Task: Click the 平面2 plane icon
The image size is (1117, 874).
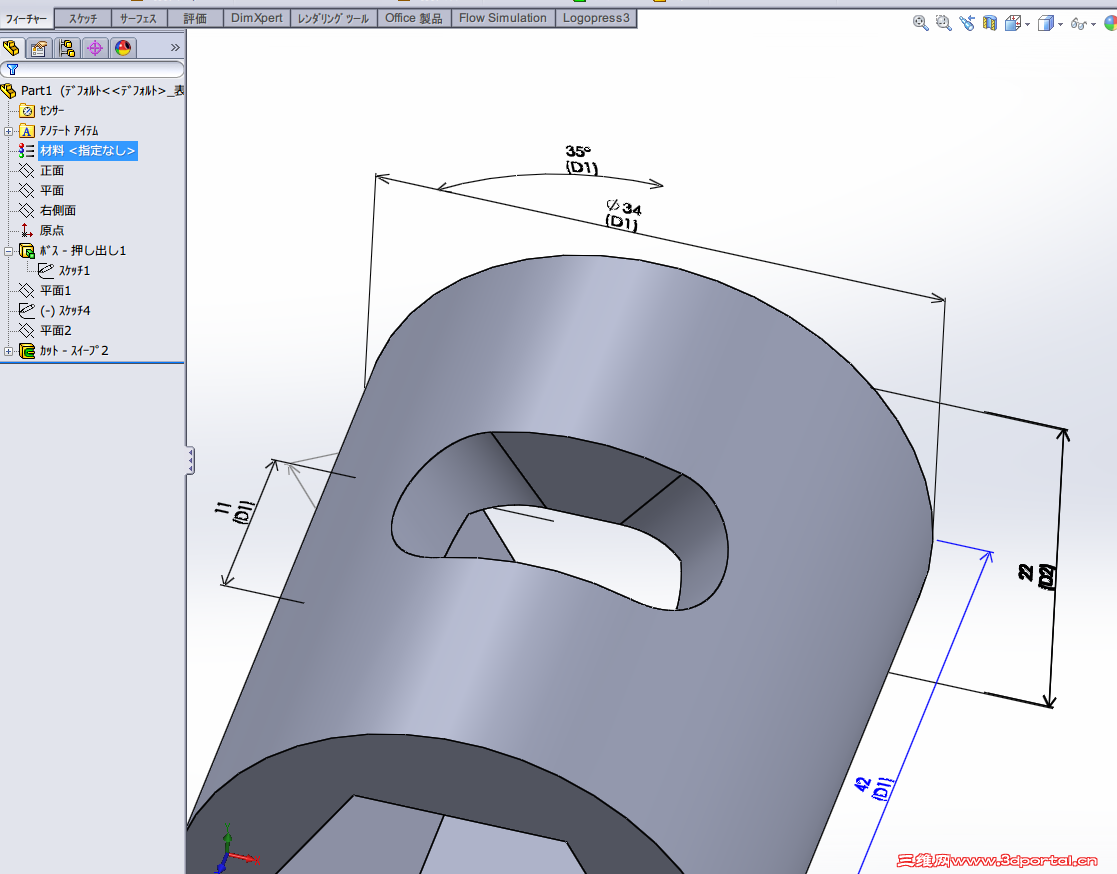Action: (26, 331)
